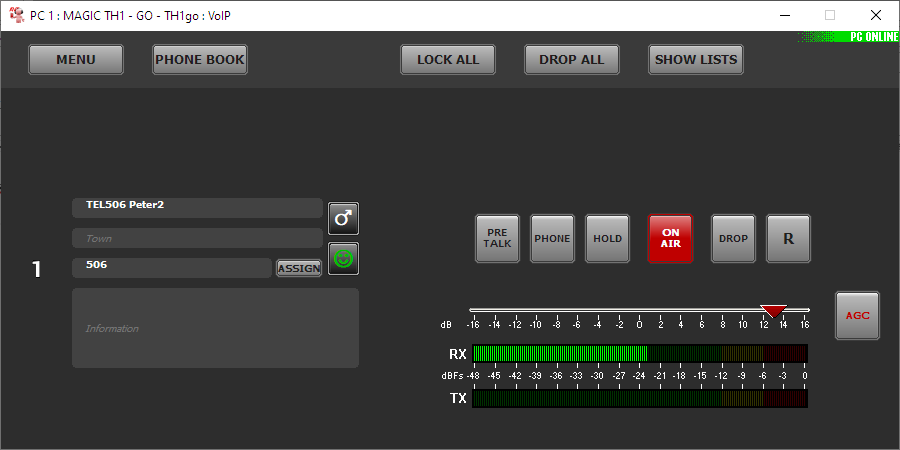
Task: Click the green smiley face icon
Action: click(x=343, y=259)
